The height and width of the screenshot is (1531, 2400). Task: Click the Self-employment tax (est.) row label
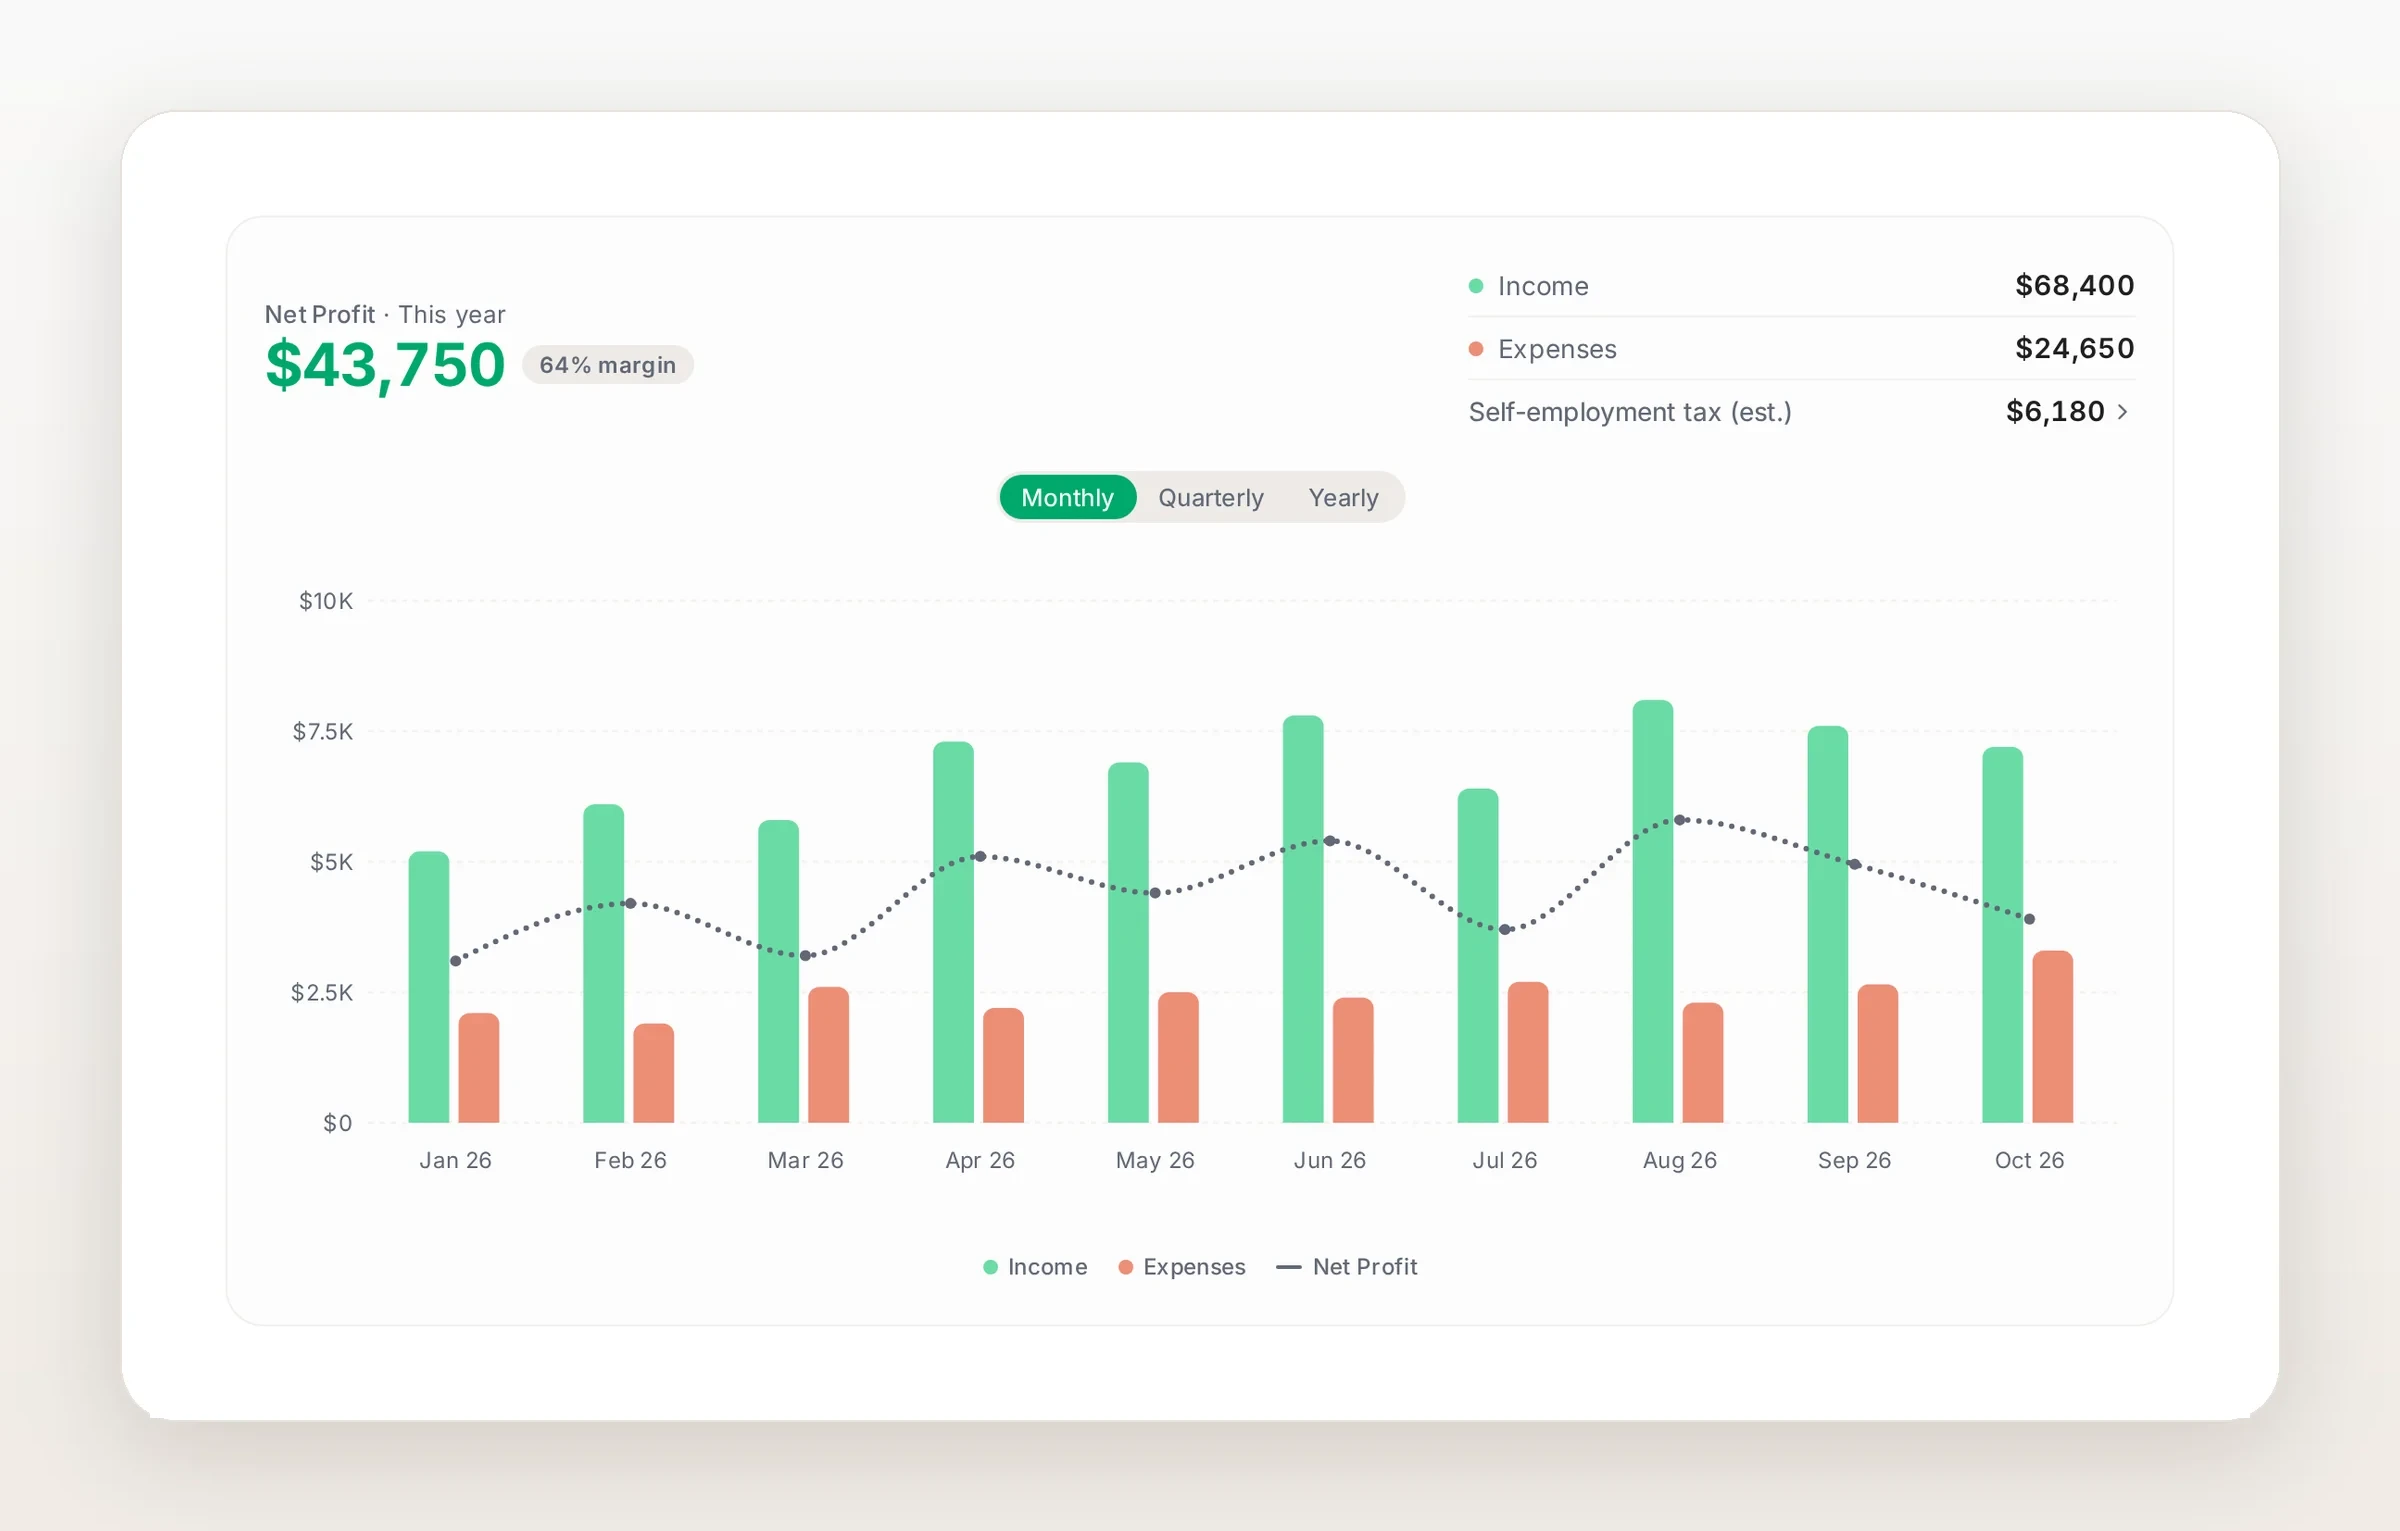(x=1630, y=411)
